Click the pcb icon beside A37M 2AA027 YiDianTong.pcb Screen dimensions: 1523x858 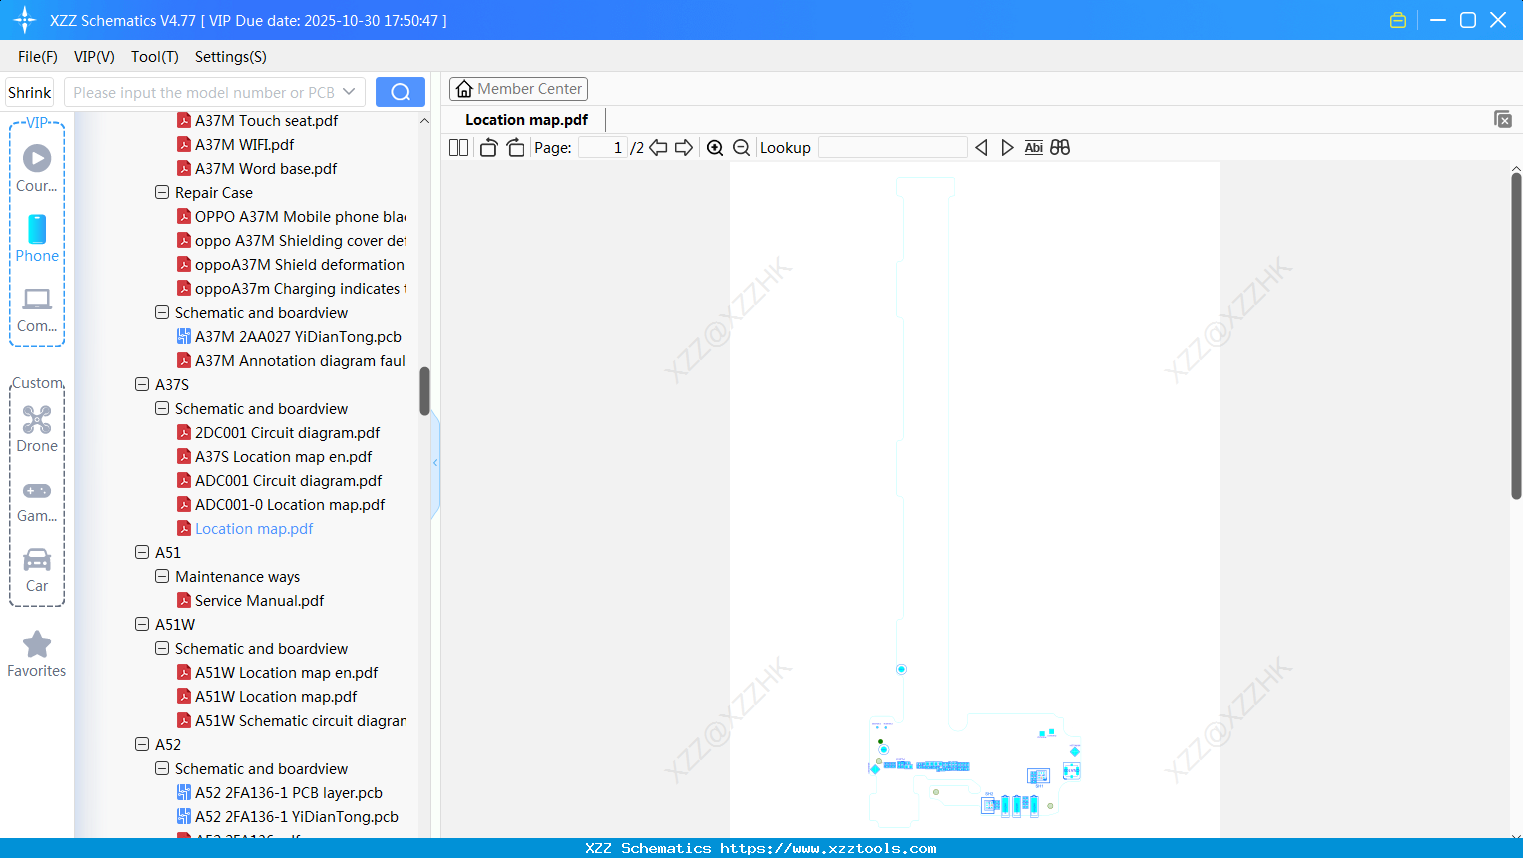[184, 336]
